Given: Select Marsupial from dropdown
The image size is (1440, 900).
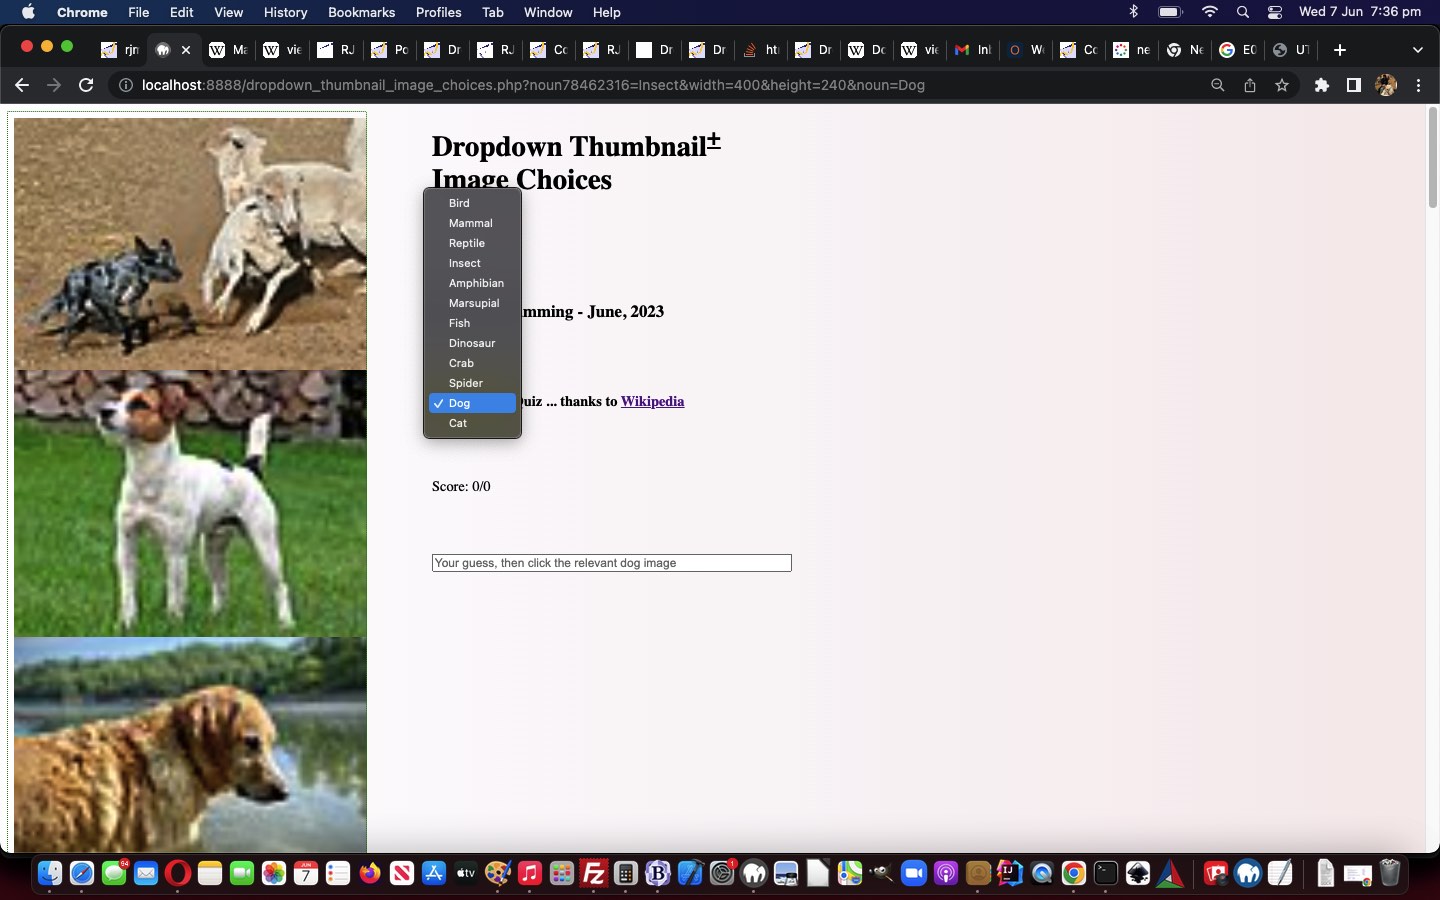Looking at the screenshot, I should coord(472,303).
